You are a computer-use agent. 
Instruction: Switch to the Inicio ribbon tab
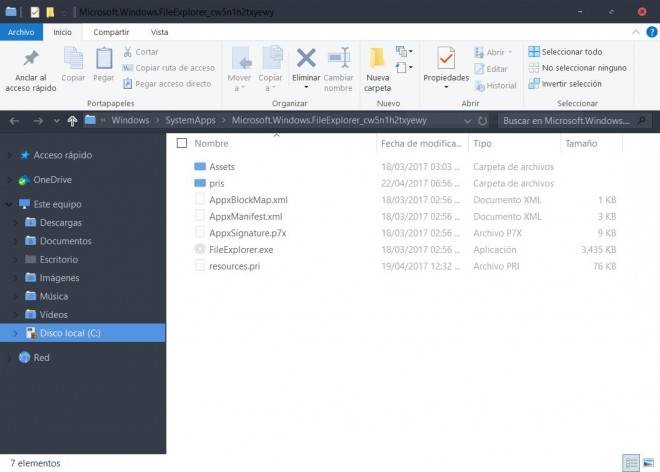pyautogui.click(x=62, y=32)
